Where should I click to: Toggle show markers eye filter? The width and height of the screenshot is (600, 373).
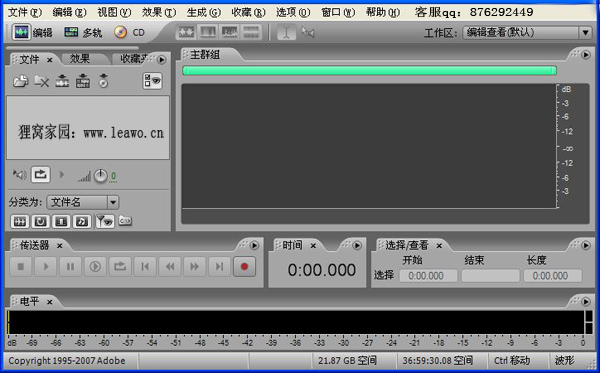click(x=104, y=221)
